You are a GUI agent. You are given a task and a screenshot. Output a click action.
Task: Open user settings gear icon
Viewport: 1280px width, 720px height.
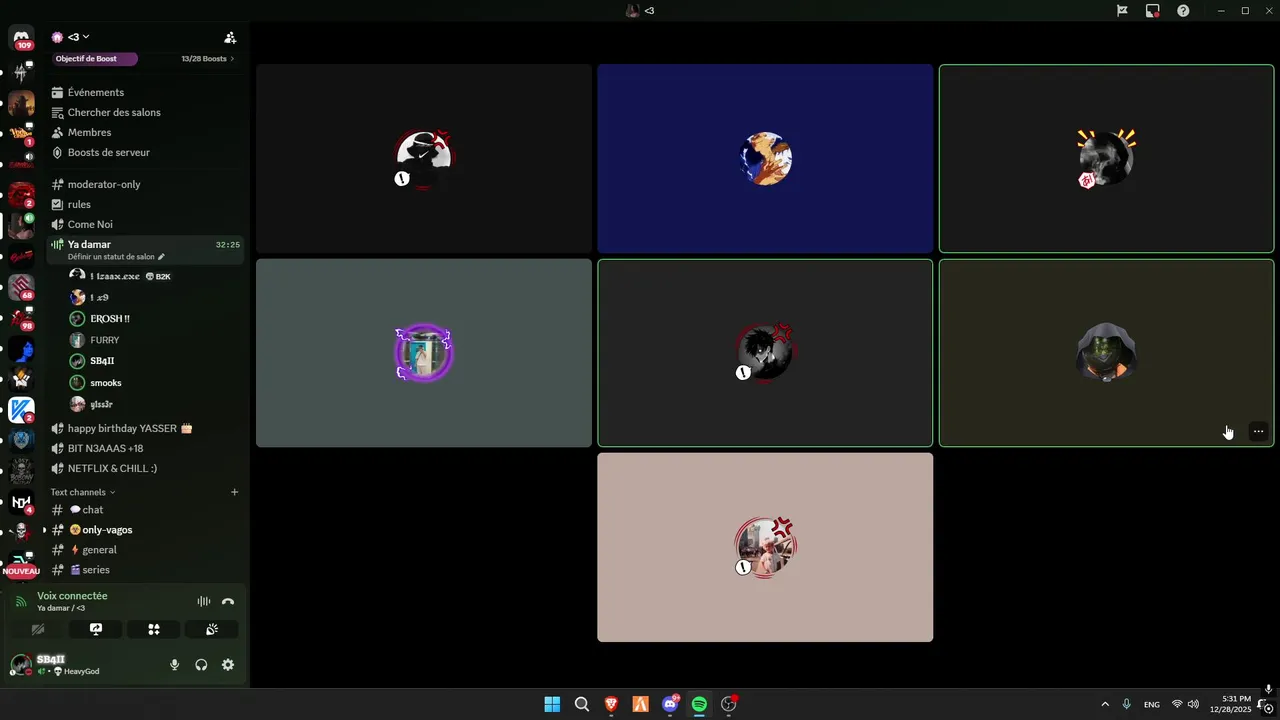(228, 665)
